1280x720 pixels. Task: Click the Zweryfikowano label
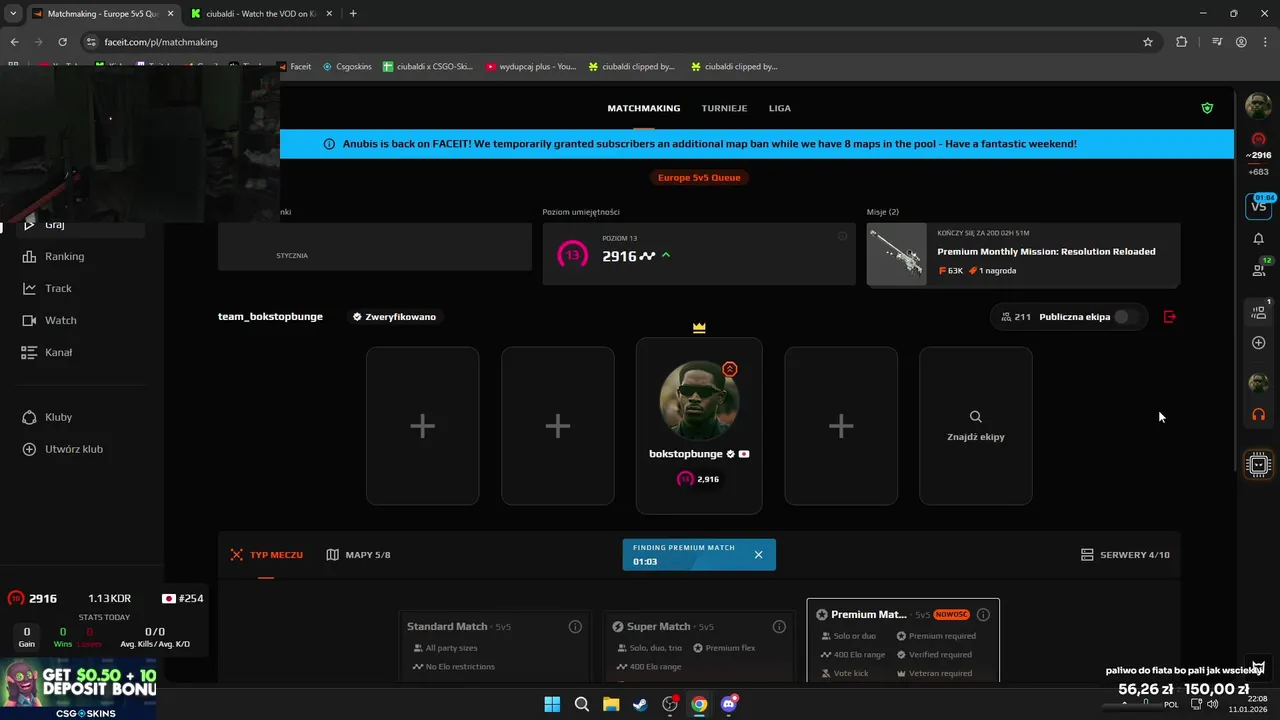click(394, 317)
